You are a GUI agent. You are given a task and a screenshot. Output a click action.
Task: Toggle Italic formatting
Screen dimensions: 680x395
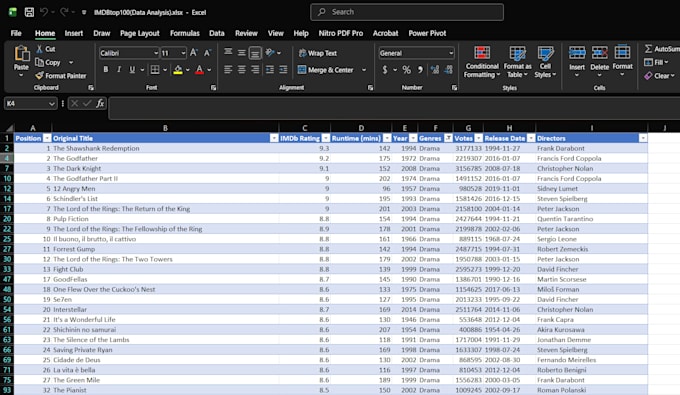(x=119, y=69)
